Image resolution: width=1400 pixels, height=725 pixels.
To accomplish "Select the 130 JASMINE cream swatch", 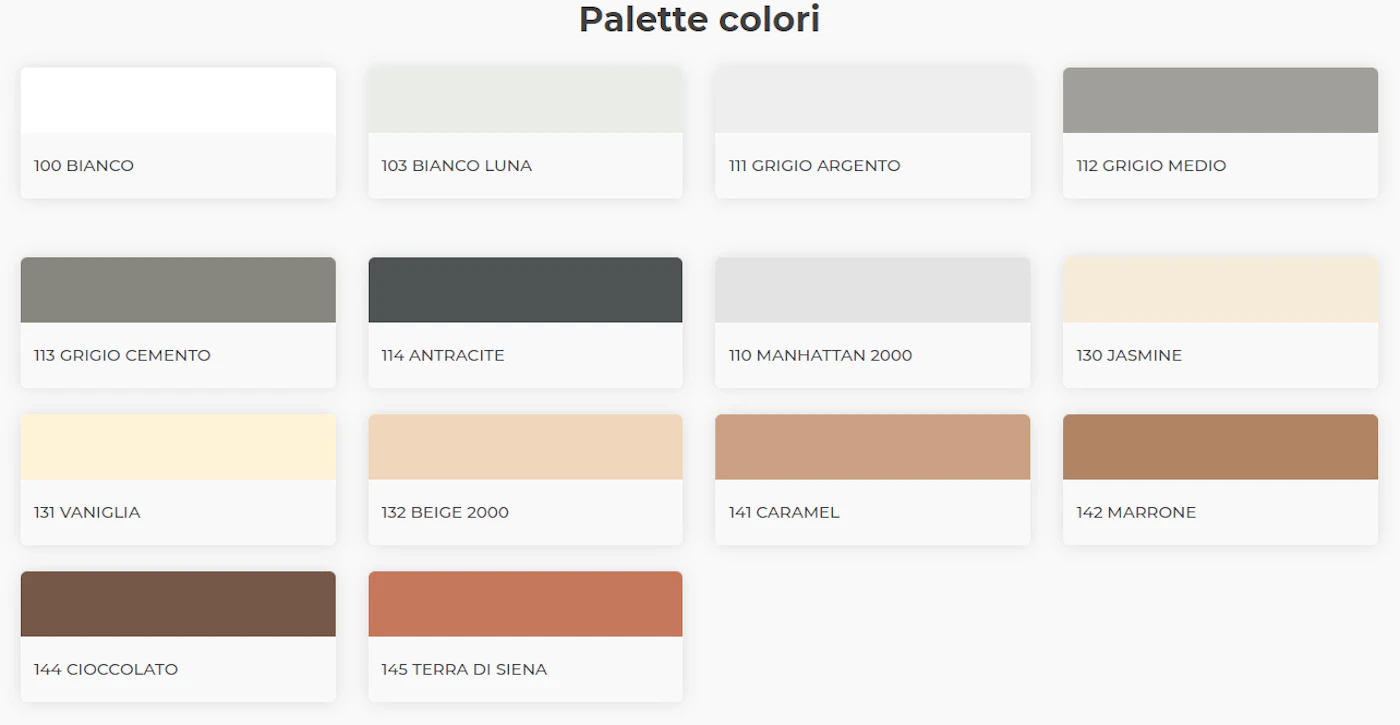I will [x=1220, y=290].
